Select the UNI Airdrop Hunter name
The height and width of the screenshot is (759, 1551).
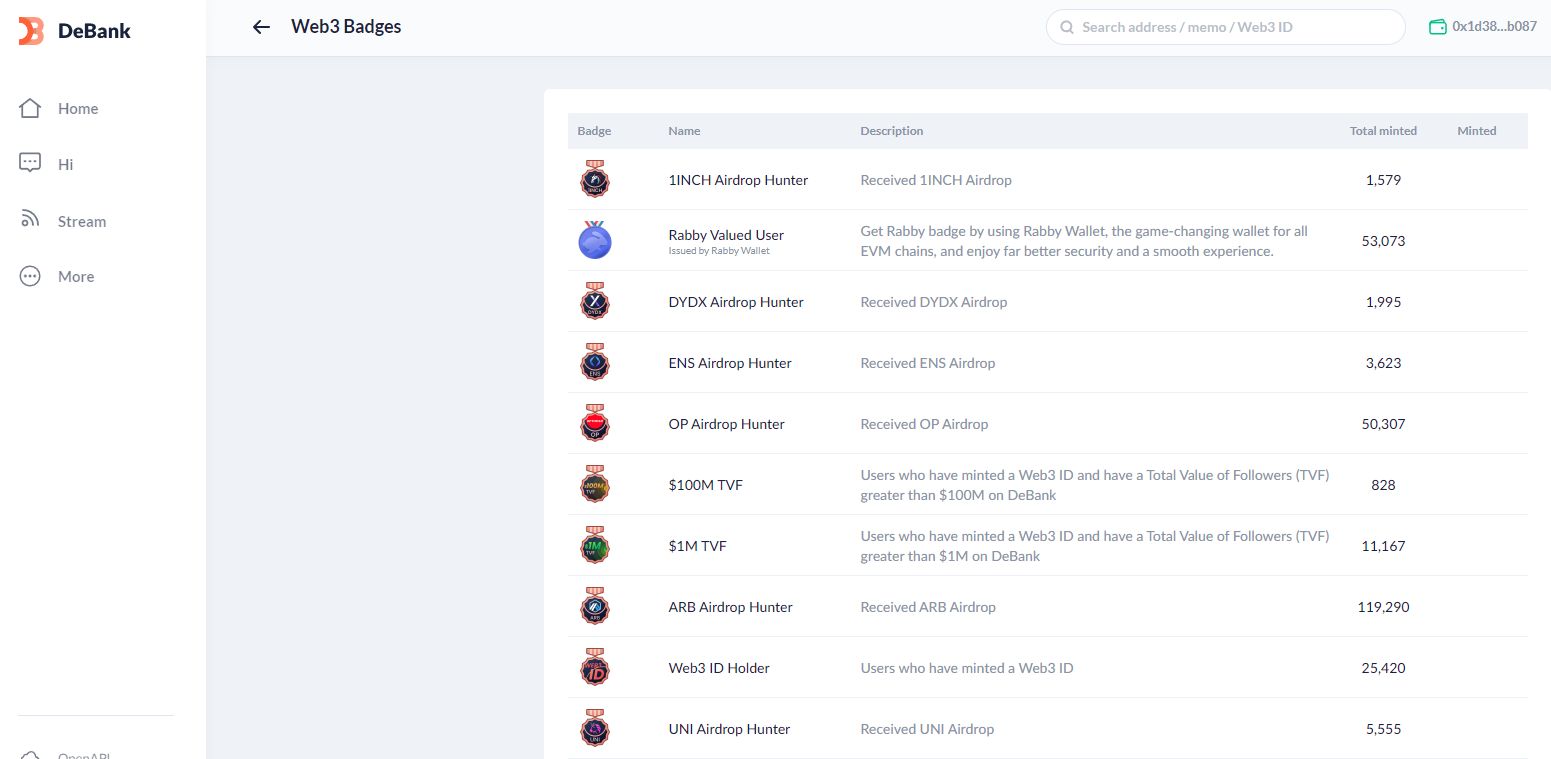click(x=729, y=729)
